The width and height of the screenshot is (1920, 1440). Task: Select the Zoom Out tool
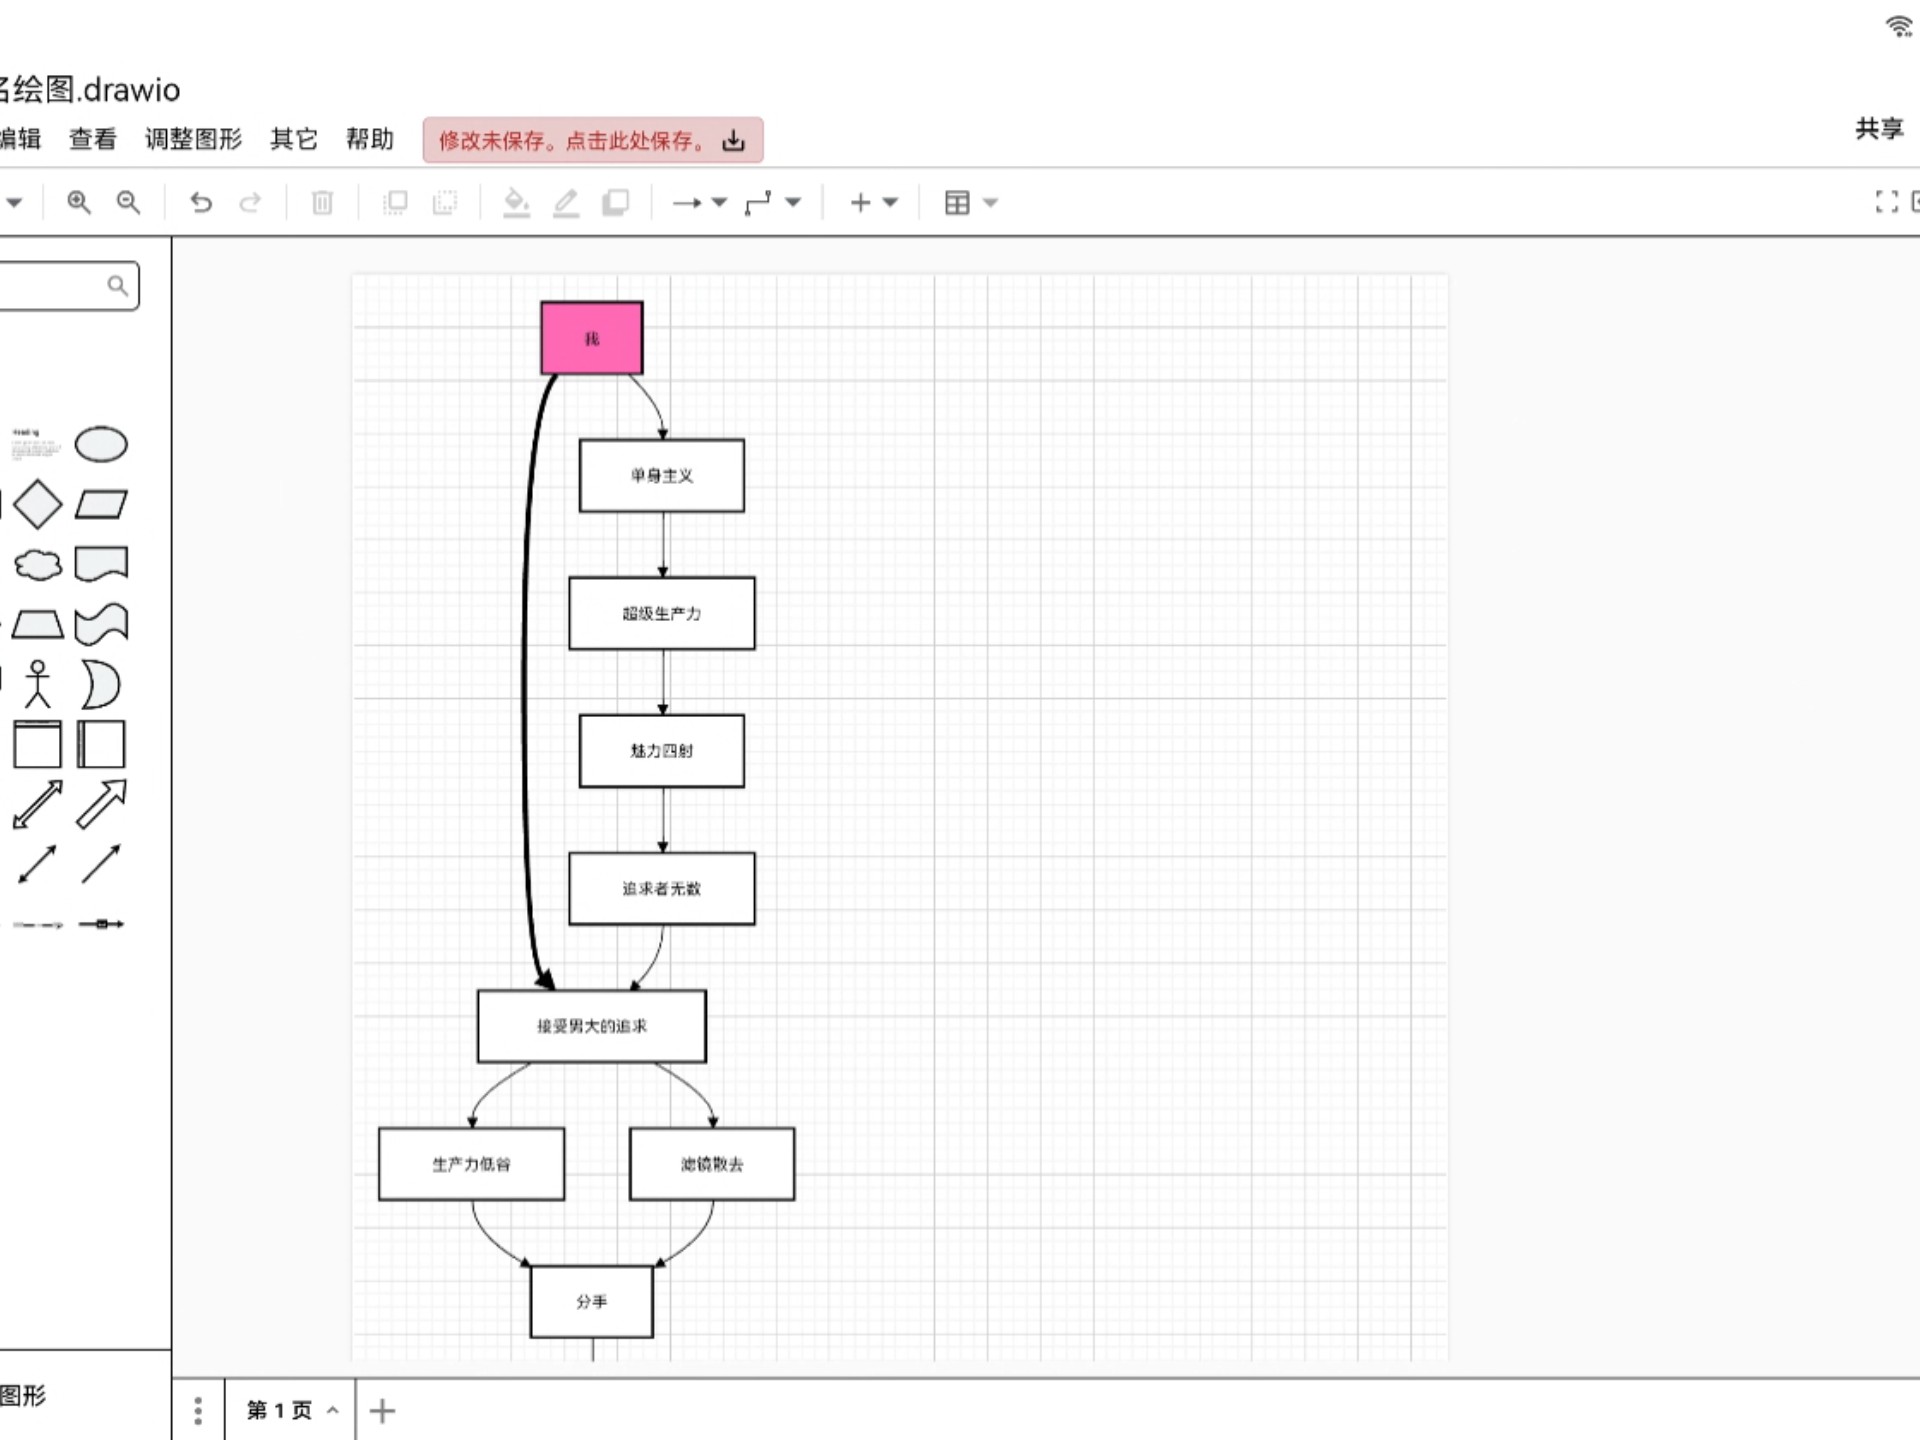pos(128,202)
